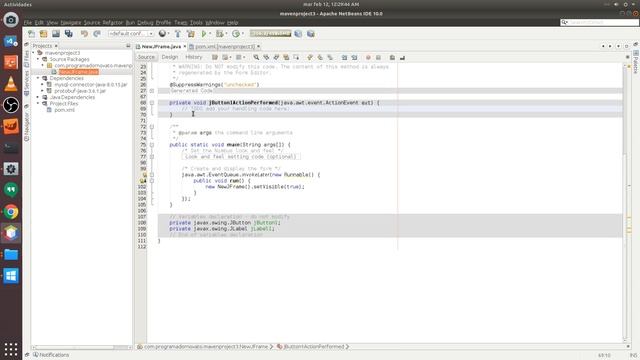Collapse the Dependencies node
The width and height of the screenshot is (640, 360).
click(38, 78)
